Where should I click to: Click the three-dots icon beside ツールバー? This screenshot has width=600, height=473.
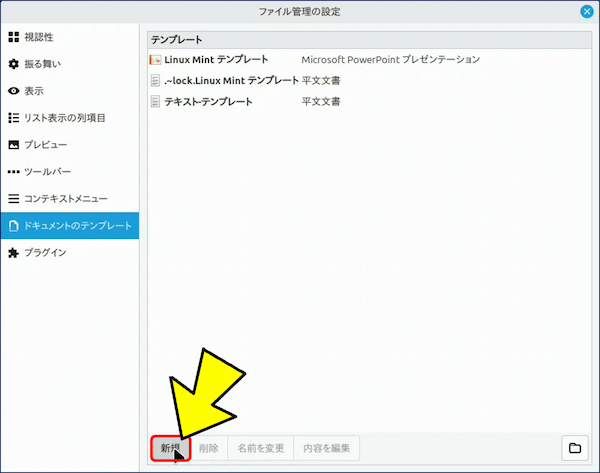[x=14, y=171]
